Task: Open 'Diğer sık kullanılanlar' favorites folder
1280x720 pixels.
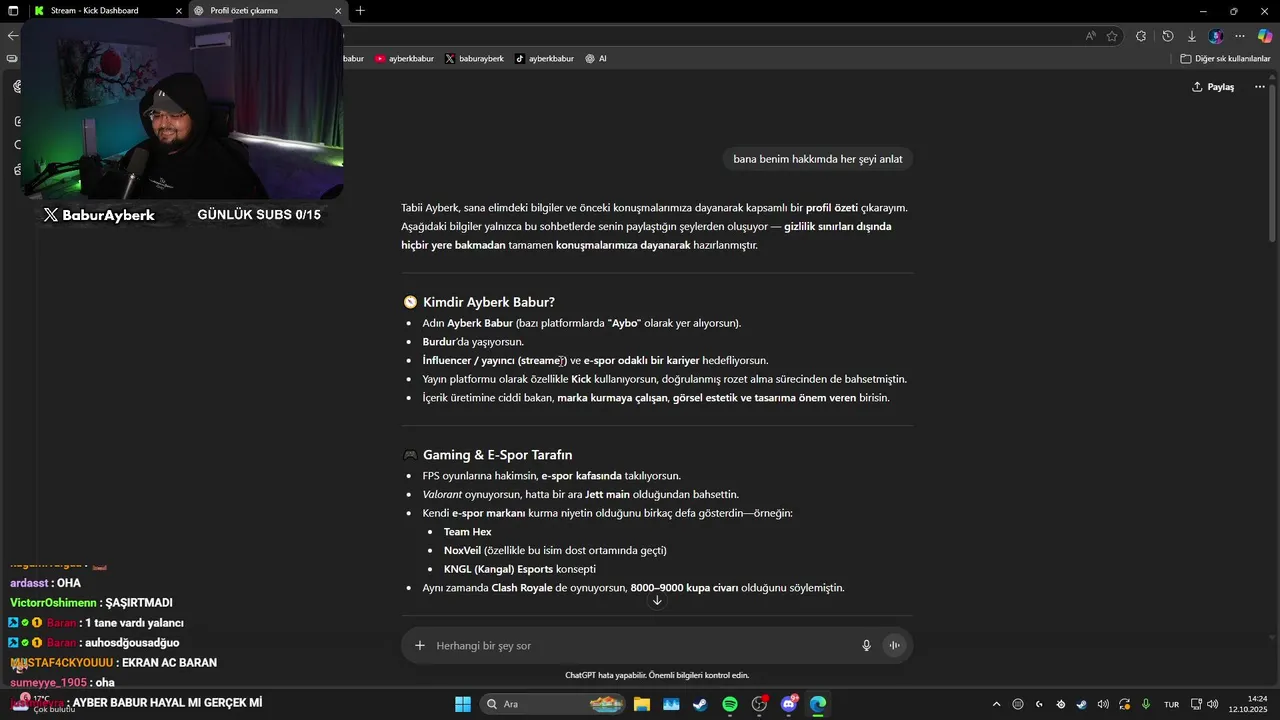Action: (x=1225, y=59)
